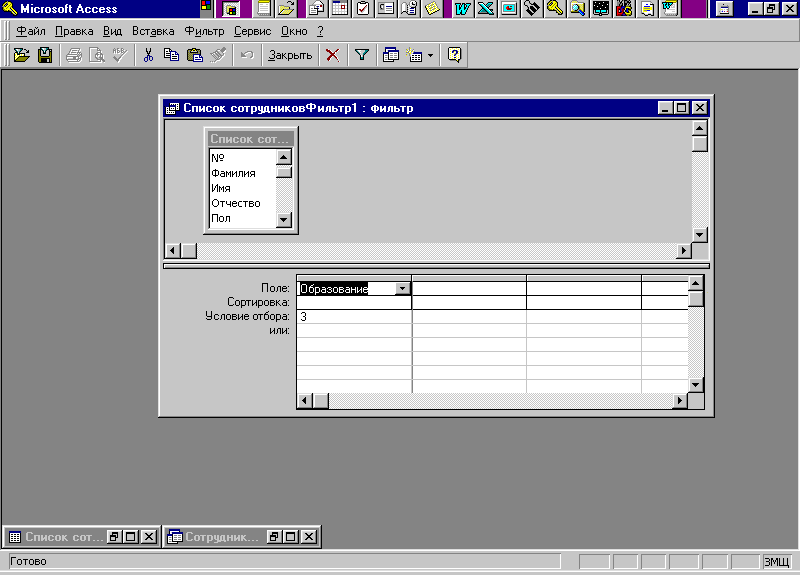
Task: Click the Условие отбора cell containing 3
Action: coord(354,317)
